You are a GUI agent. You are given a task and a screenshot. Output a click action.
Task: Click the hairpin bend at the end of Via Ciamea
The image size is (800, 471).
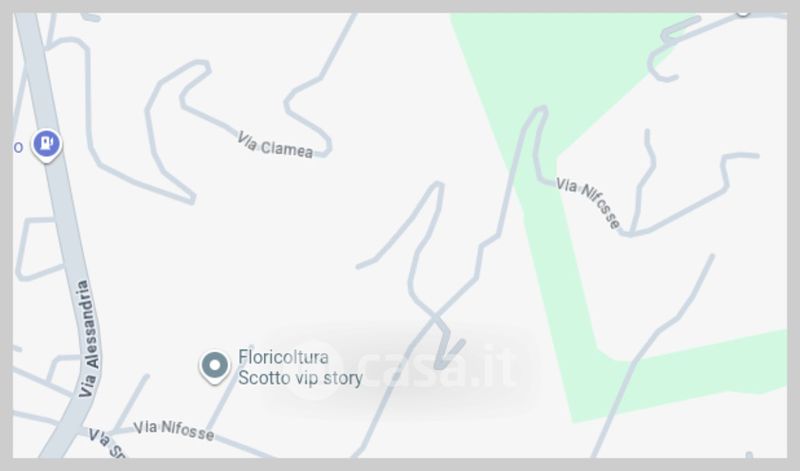point(326,147)
